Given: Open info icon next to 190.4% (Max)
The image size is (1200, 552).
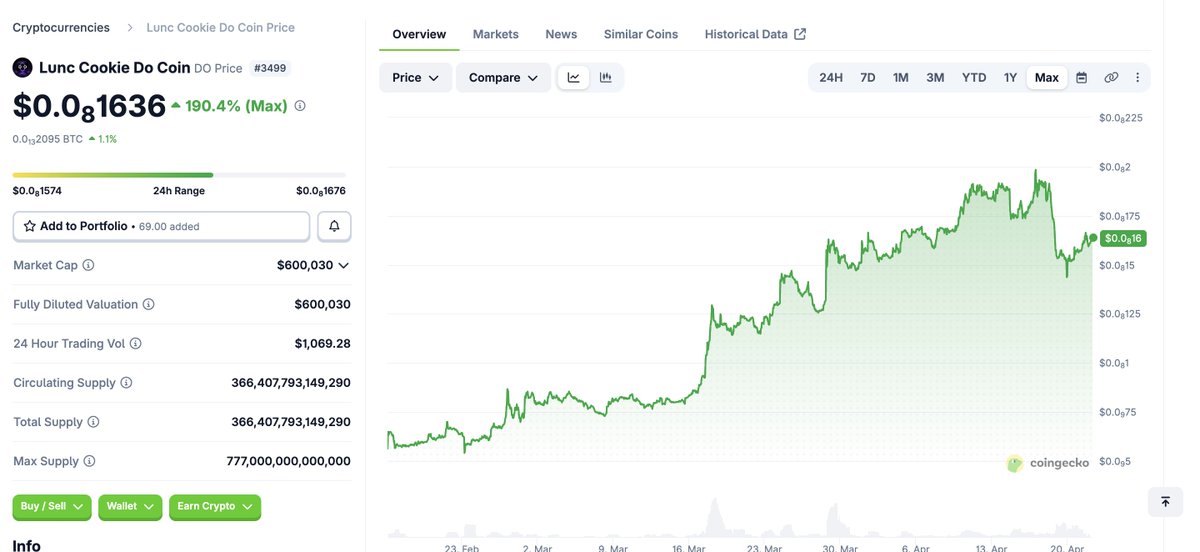Looking at the screenshot, I should coord(300,105).
